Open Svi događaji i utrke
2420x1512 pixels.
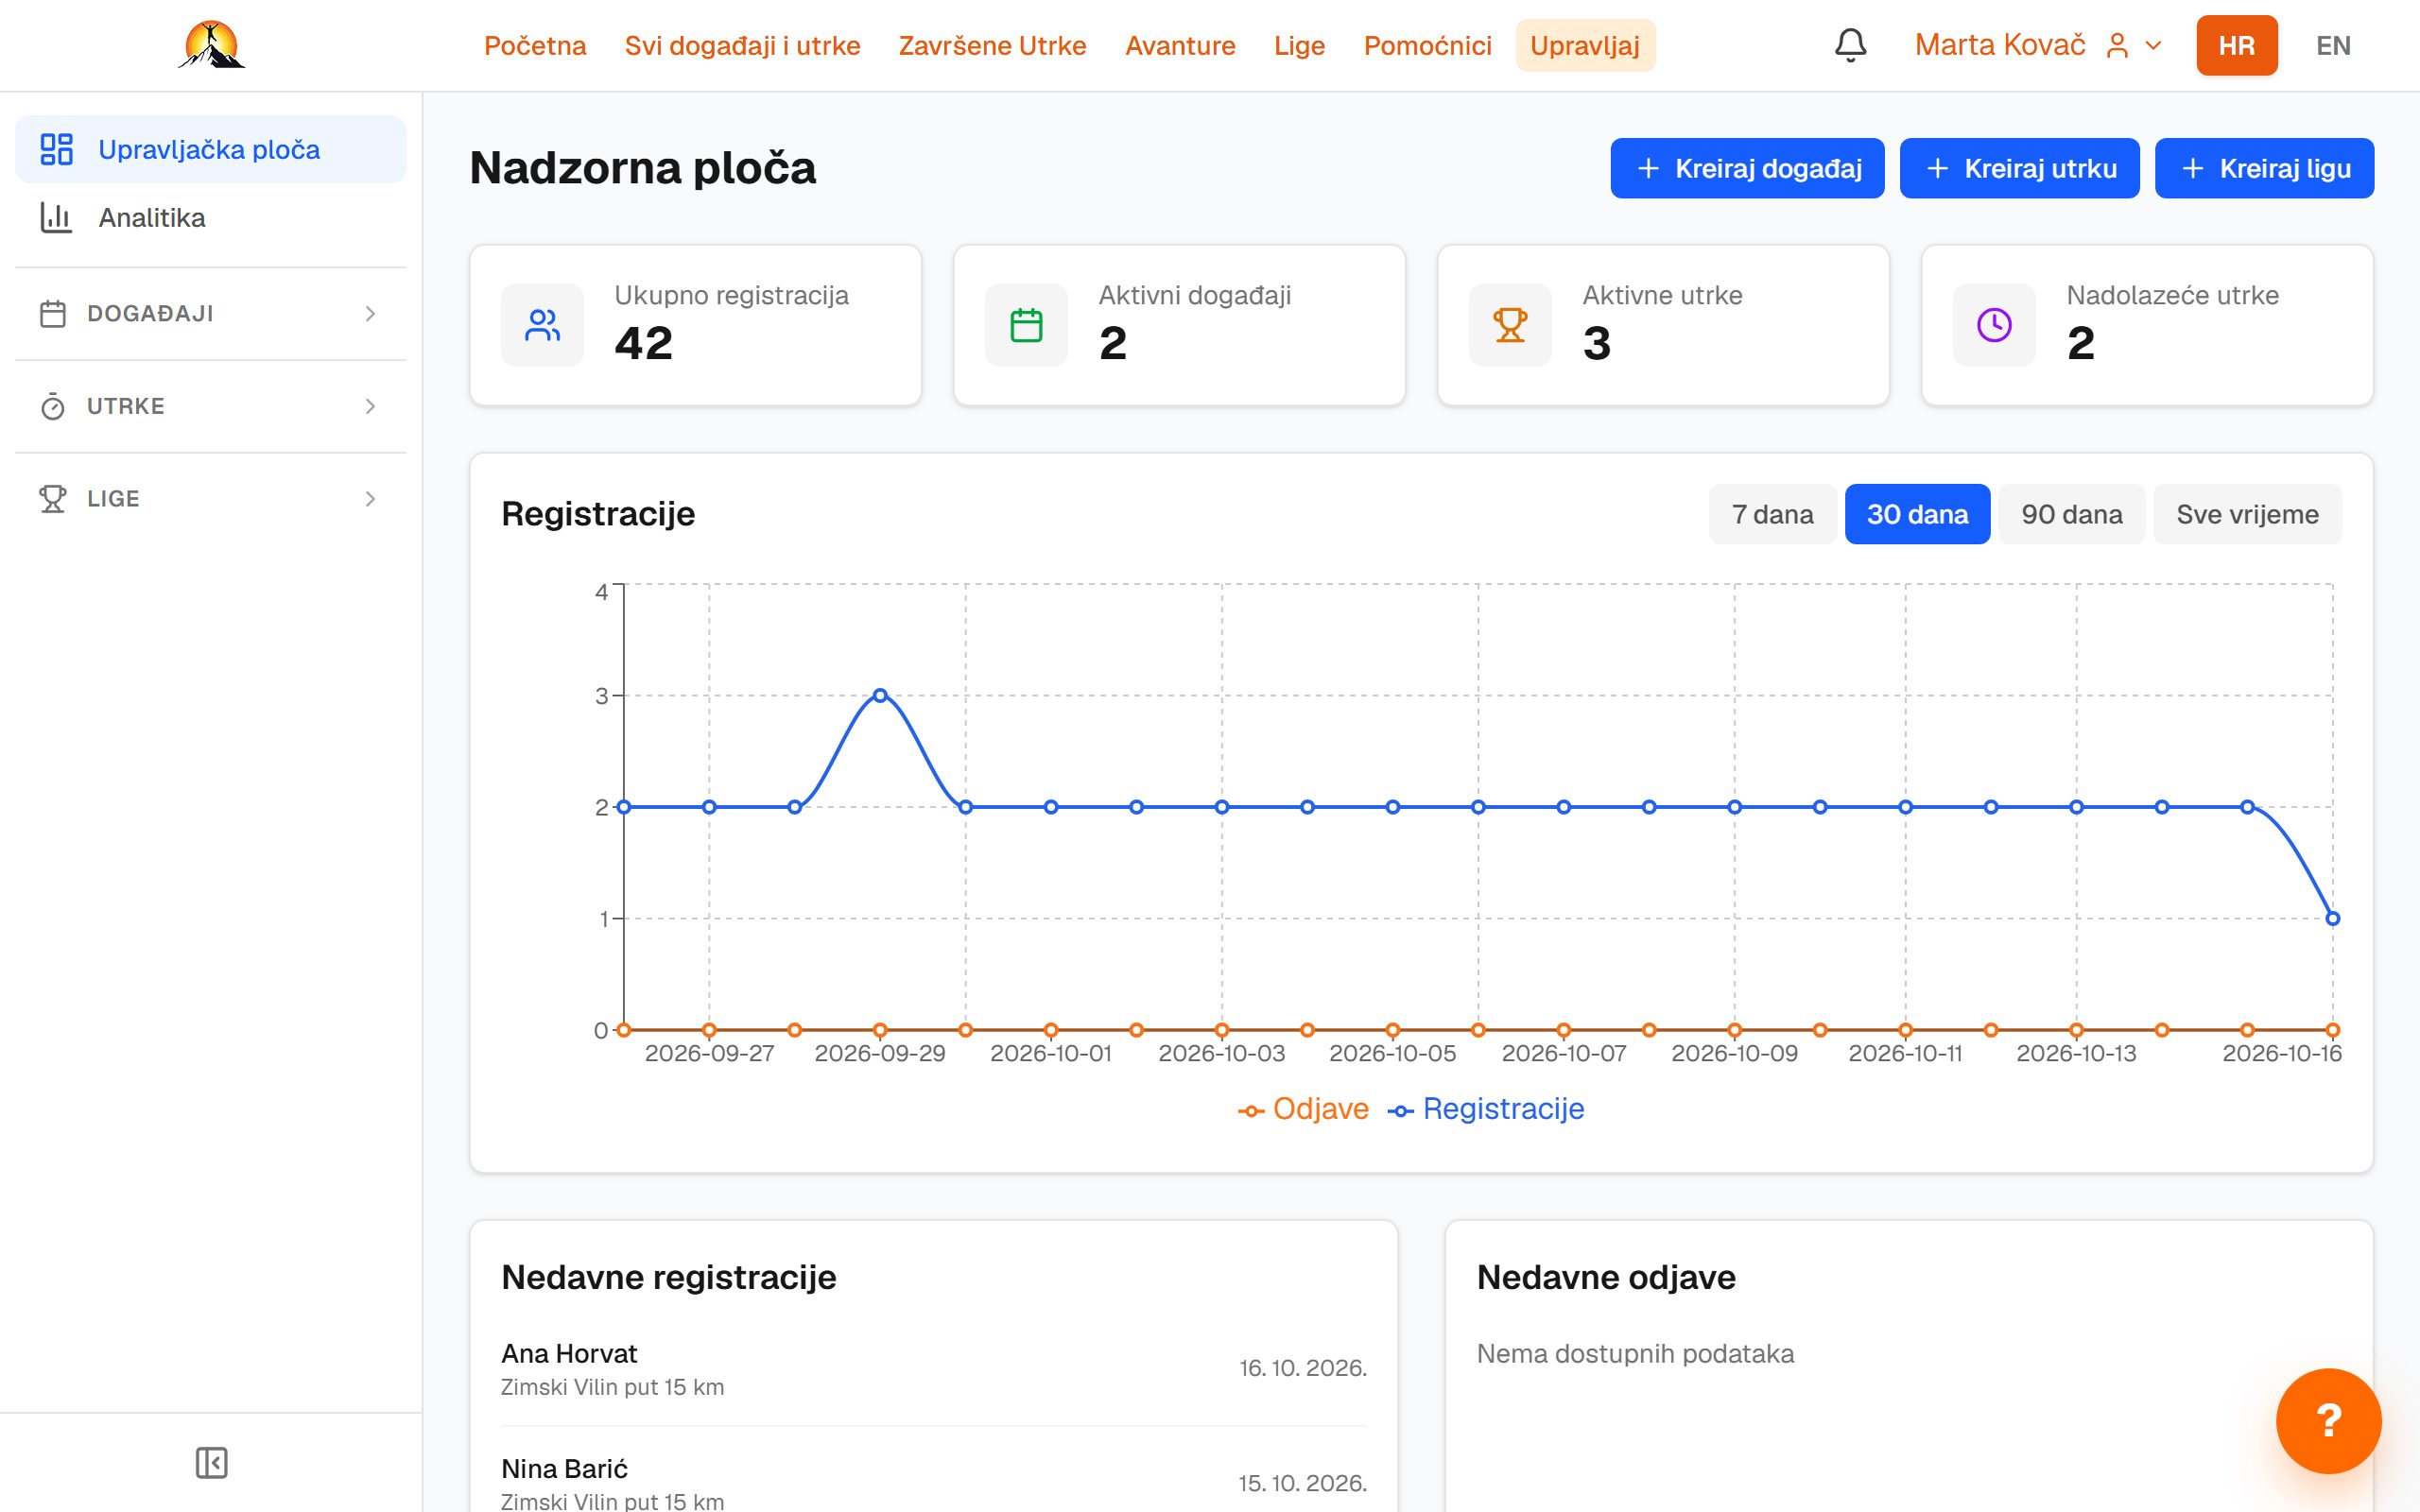coord(742,45)
